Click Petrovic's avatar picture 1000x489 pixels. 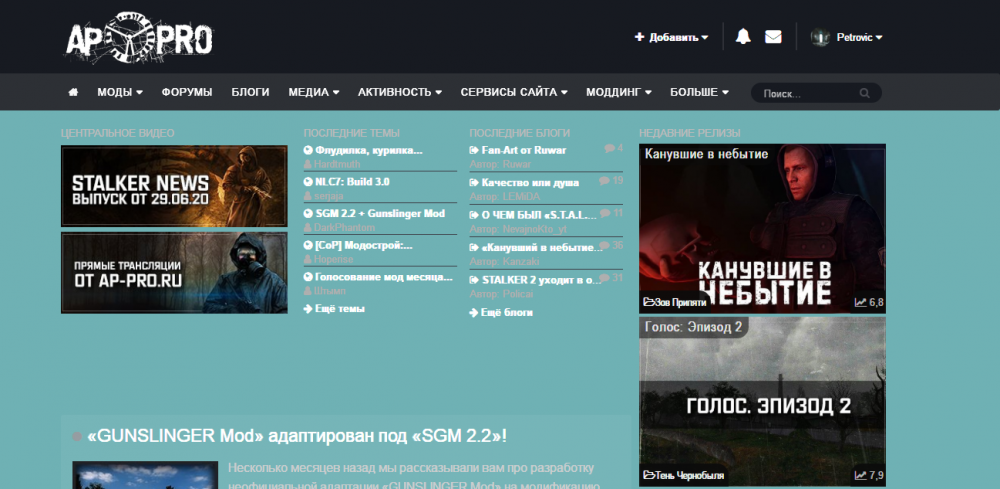pyautogui.click(x=820, y=37)
